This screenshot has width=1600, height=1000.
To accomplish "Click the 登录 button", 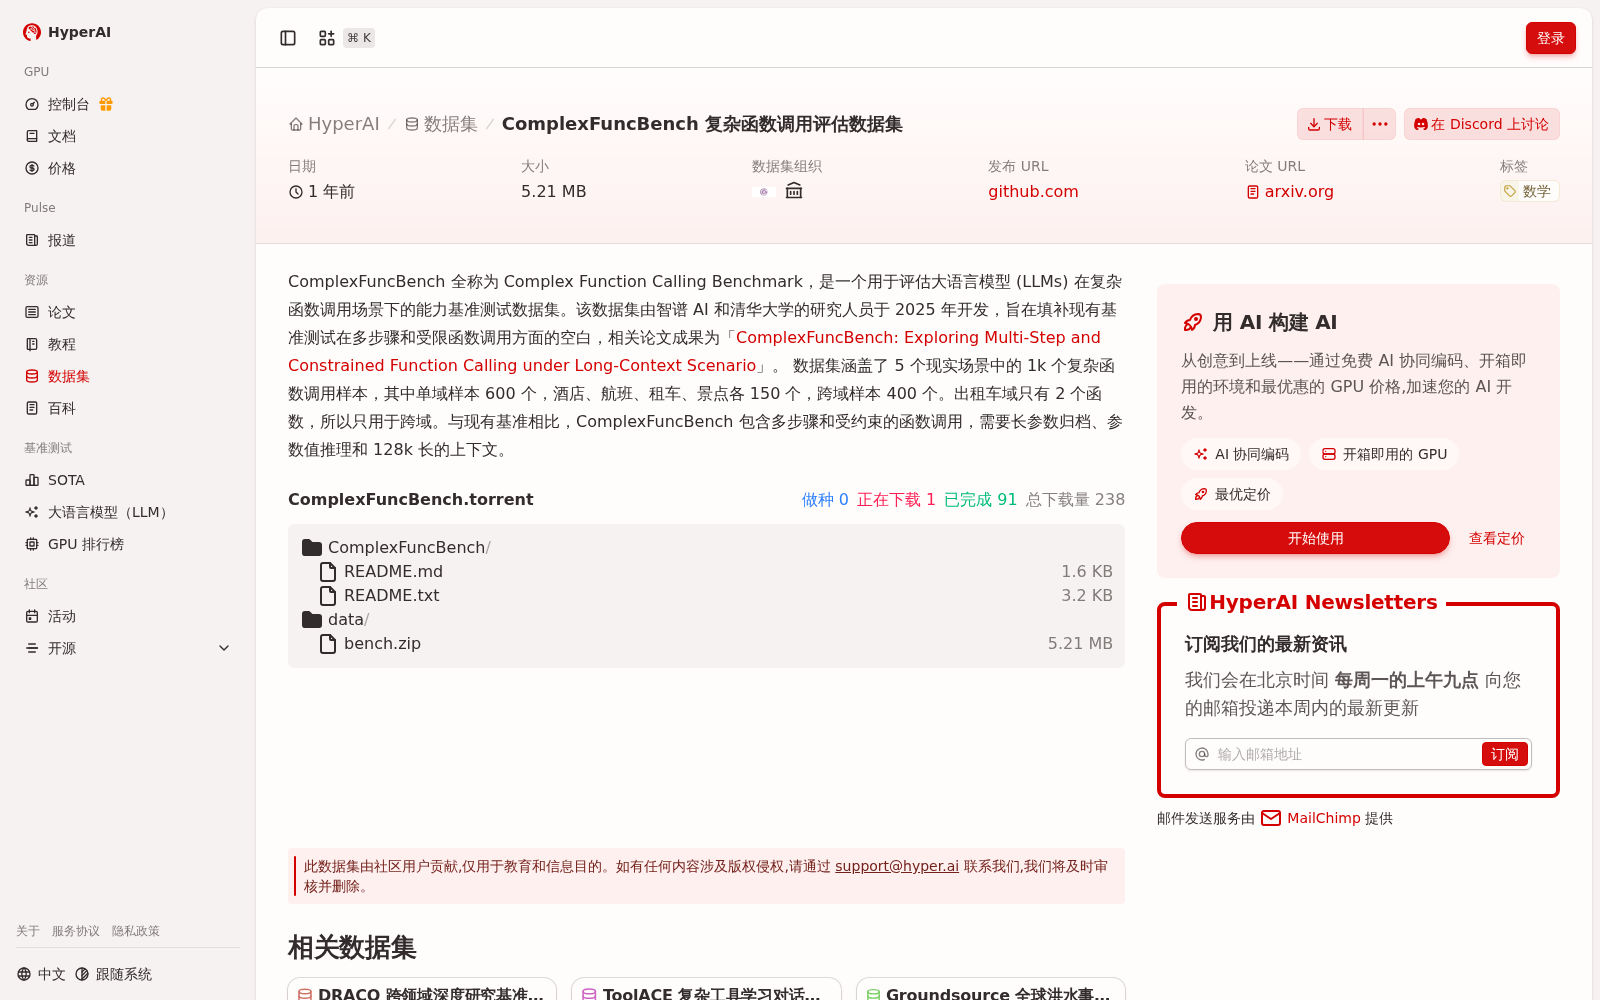I will [1550, 38].
